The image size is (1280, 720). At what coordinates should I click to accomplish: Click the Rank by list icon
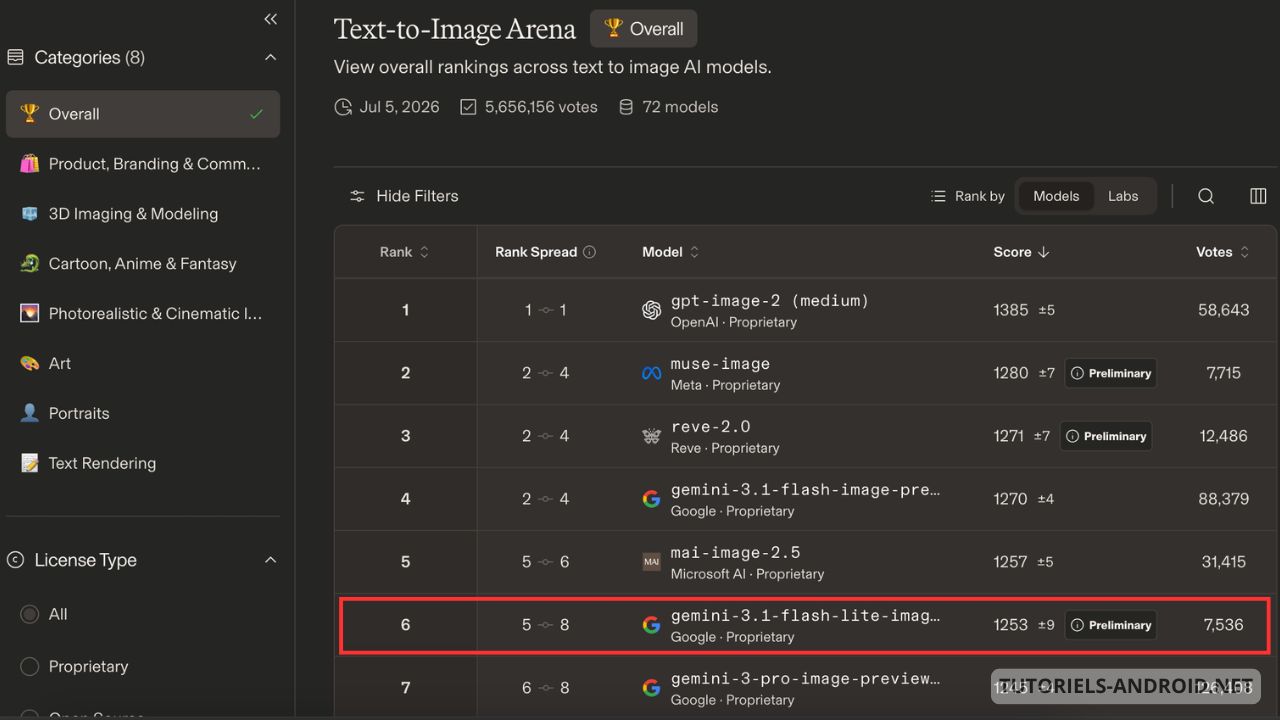pos(938,196)
